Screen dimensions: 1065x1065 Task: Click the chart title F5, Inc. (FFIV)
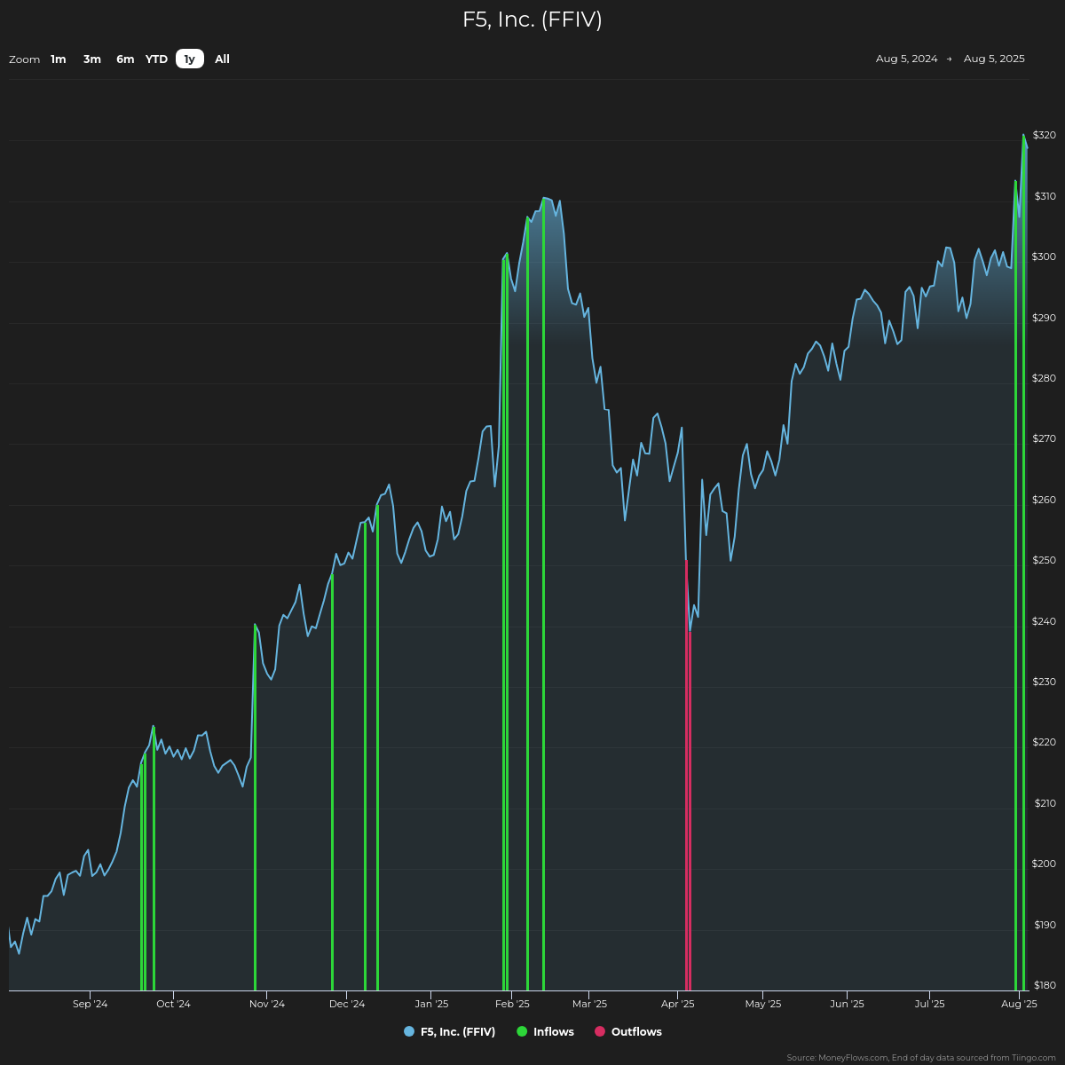pos(532,20)
